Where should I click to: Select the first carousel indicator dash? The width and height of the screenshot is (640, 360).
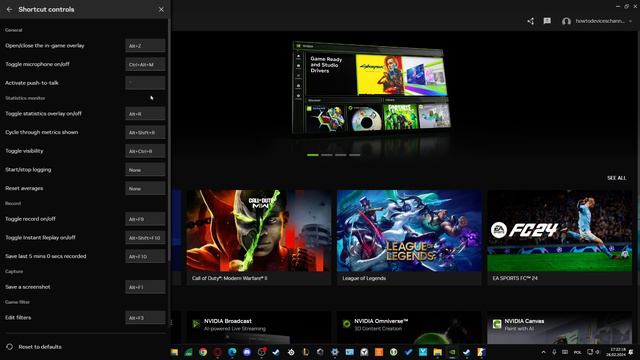pyautogui.click(x=313, y=155)
